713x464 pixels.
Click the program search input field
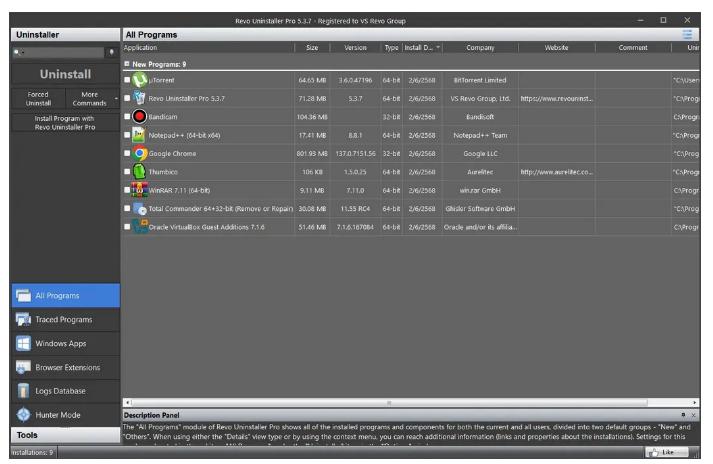[x=59, y=52]
